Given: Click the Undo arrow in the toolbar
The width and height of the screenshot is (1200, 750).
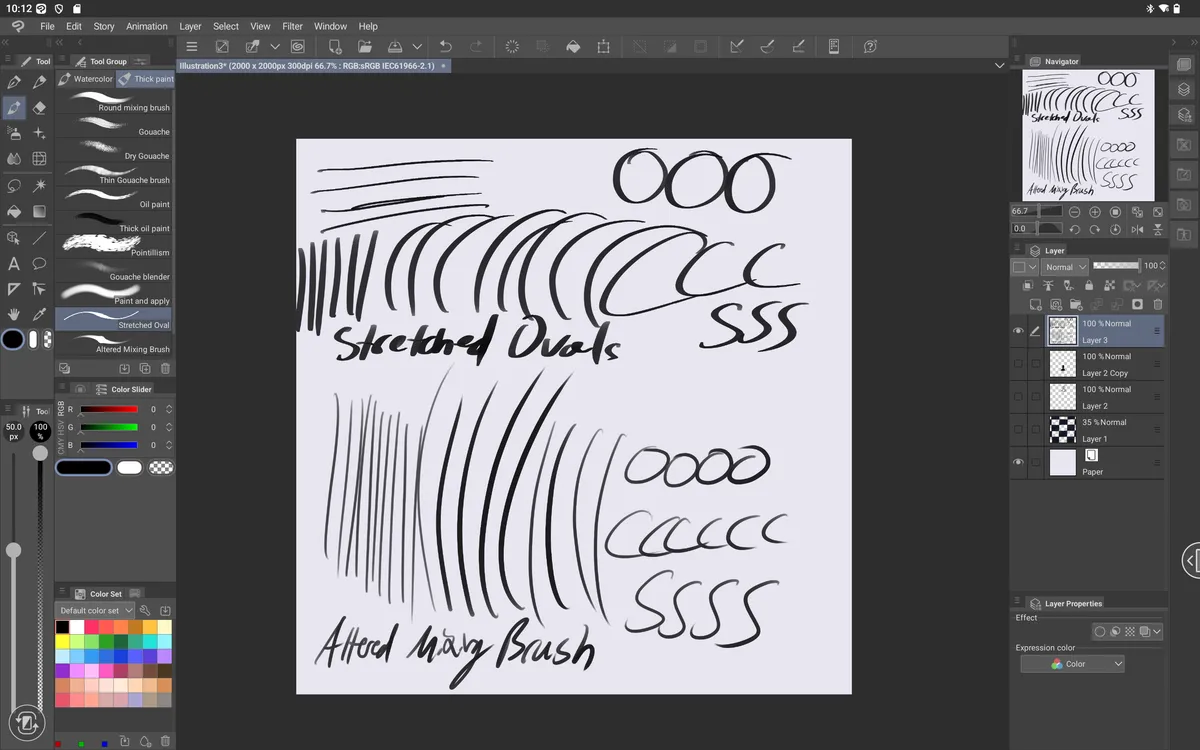Looking at the screenshot, I should click(446, 47).
